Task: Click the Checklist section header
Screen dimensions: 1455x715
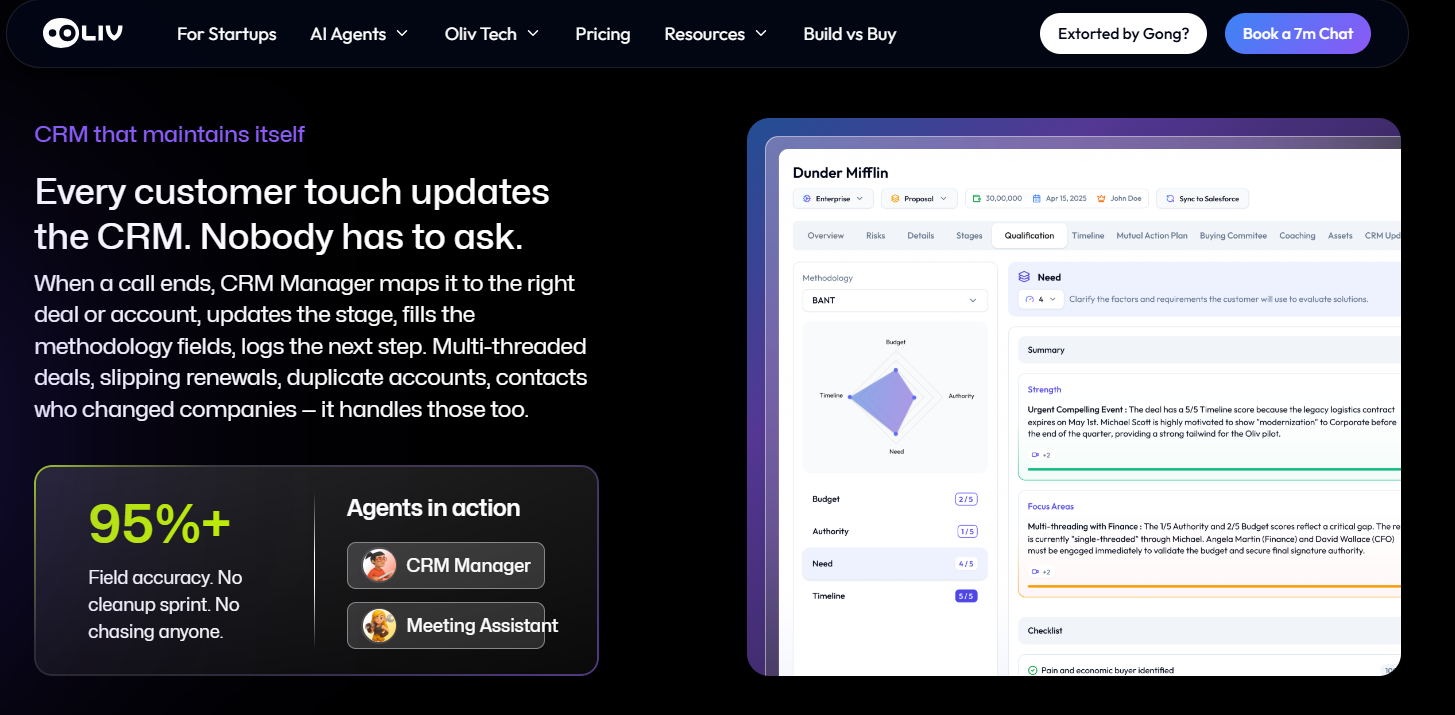Action: 1210,631
